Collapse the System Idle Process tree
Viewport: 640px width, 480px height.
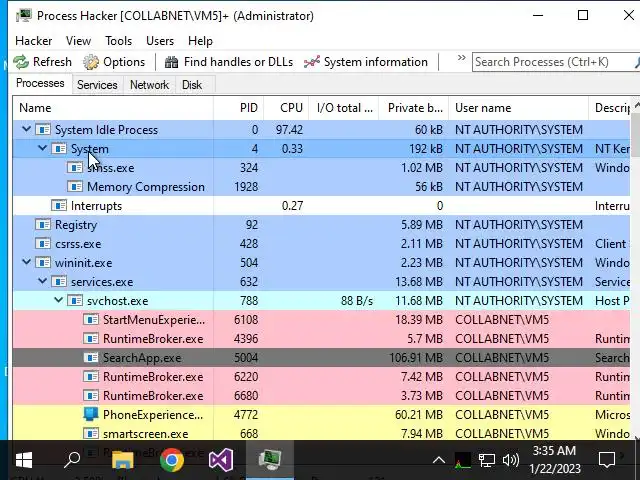[27, 129]
